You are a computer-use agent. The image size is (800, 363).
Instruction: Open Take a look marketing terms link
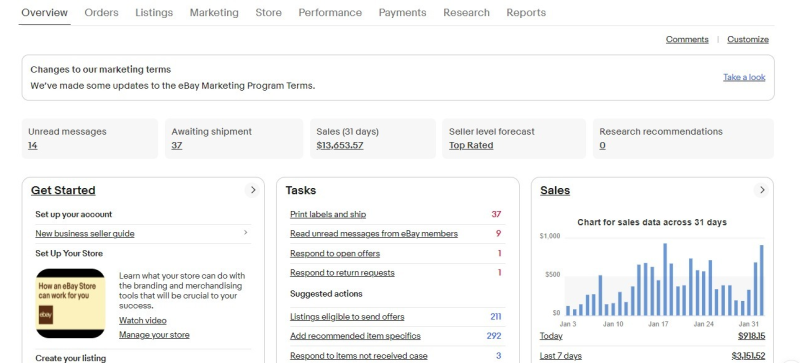point(744,77)
